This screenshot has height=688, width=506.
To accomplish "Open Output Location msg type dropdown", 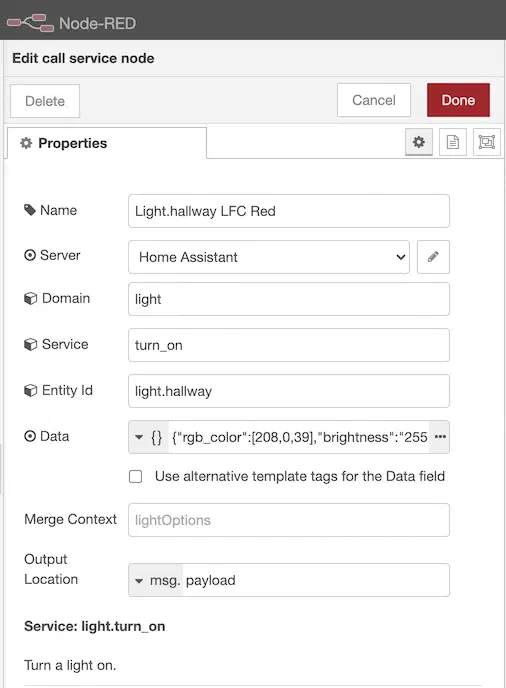I will 156,580.
